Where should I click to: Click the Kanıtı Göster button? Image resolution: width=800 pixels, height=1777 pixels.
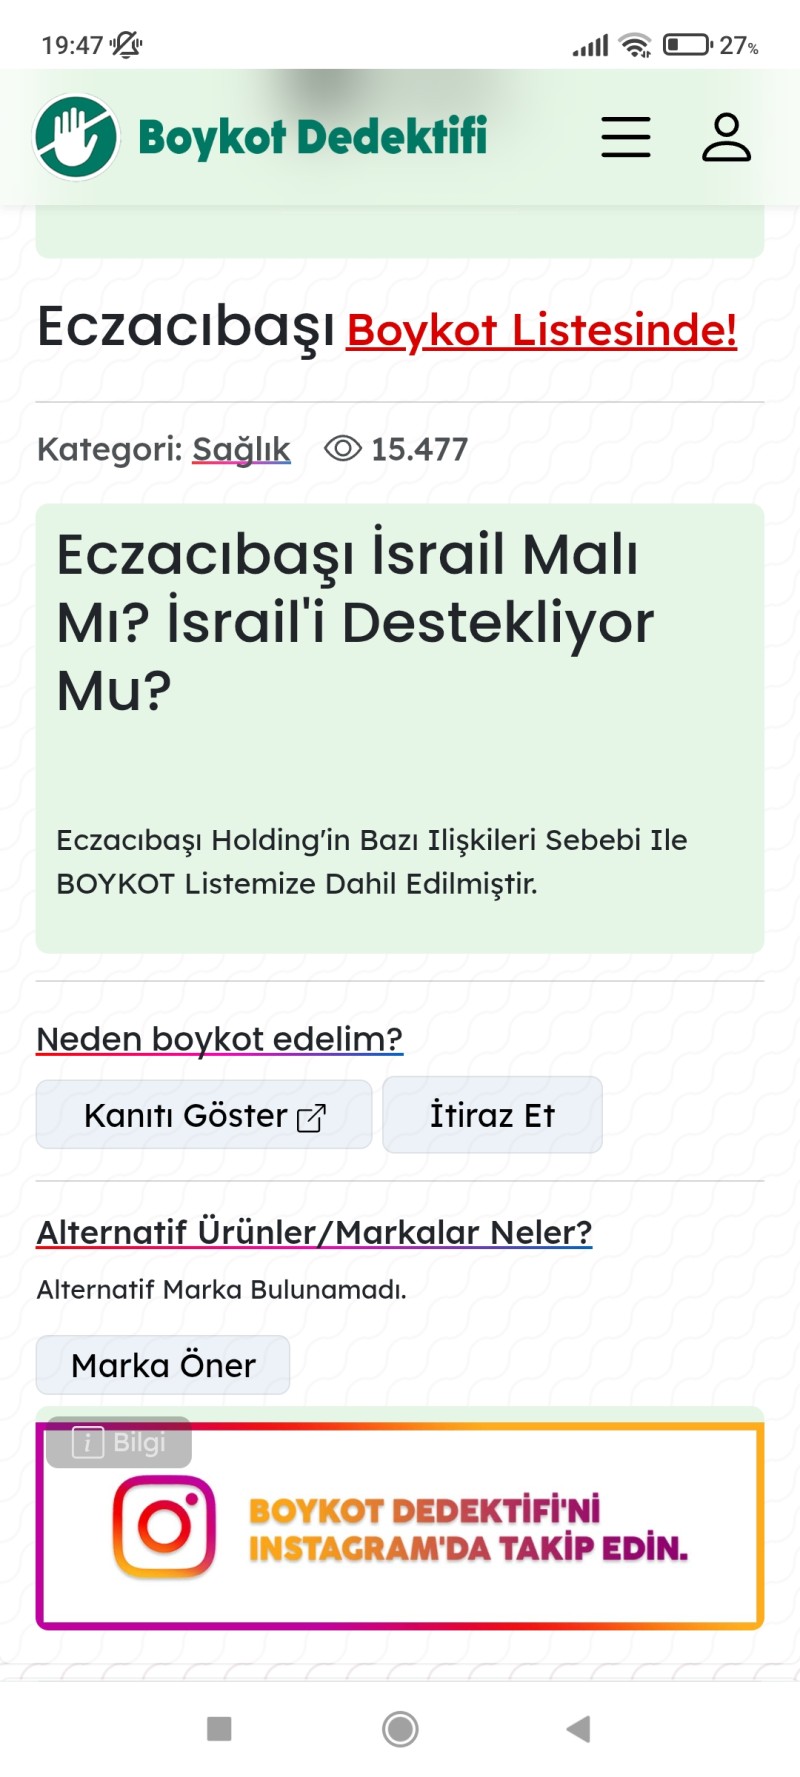(x=203, y=1115)
